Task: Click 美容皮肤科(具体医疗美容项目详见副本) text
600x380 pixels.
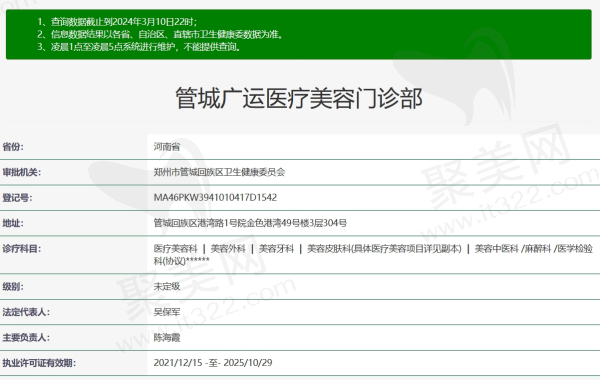Action: (384, 249)
